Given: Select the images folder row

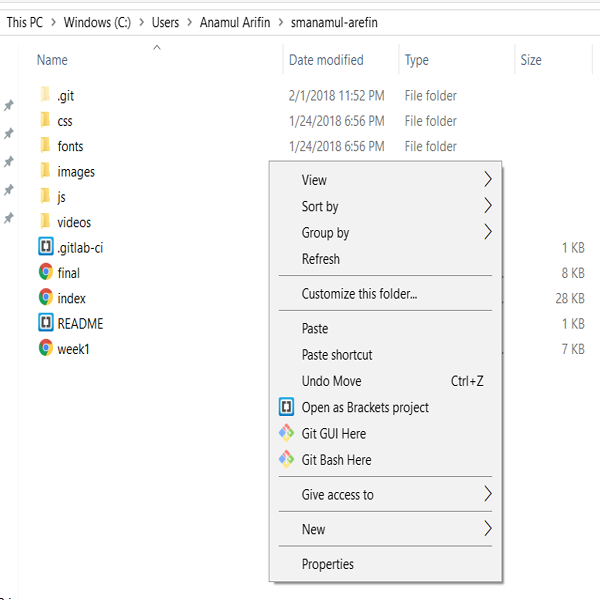Looking at the screenshot, I should click(76, 171).
